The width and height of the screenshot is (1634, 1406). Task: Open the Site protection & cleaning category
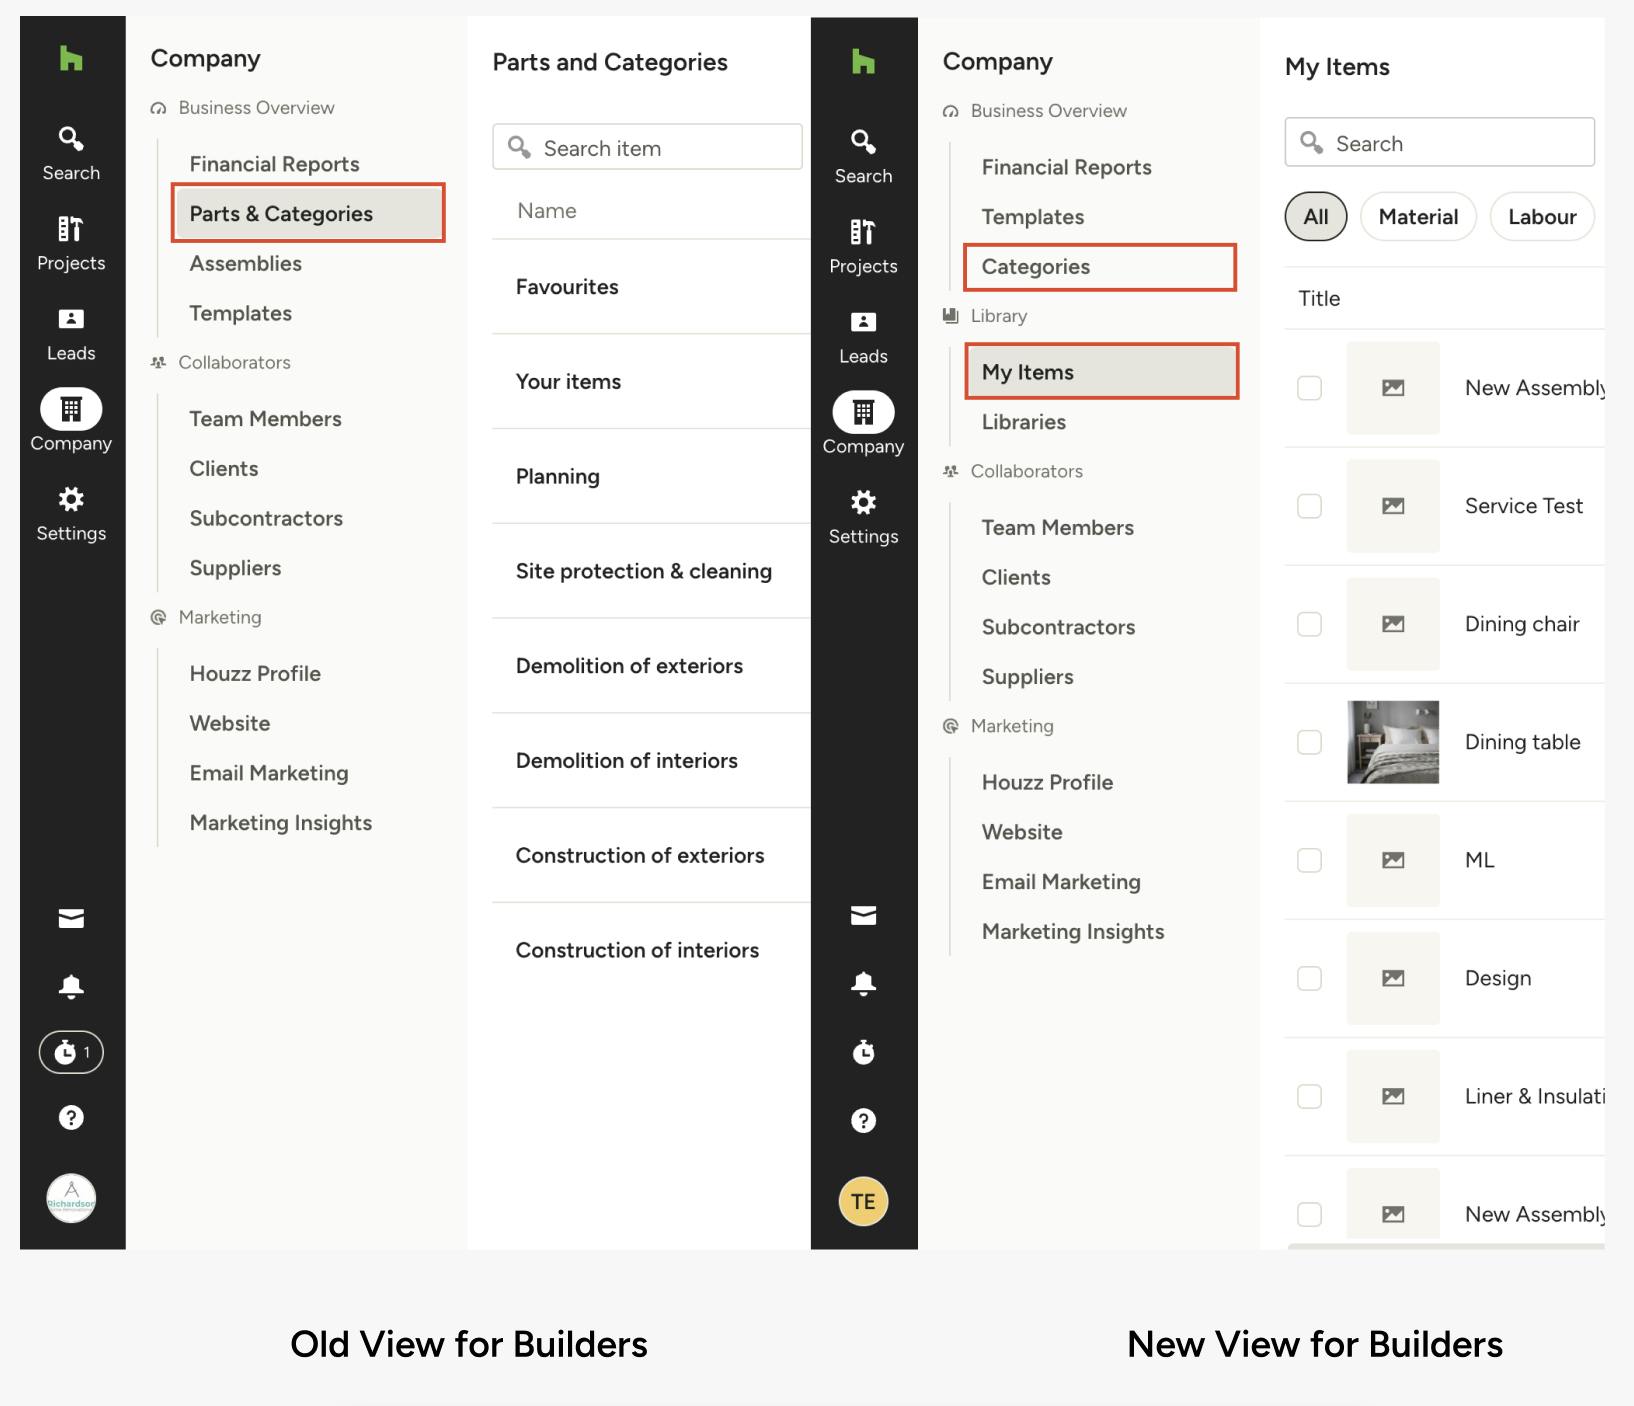click(643, 571)
